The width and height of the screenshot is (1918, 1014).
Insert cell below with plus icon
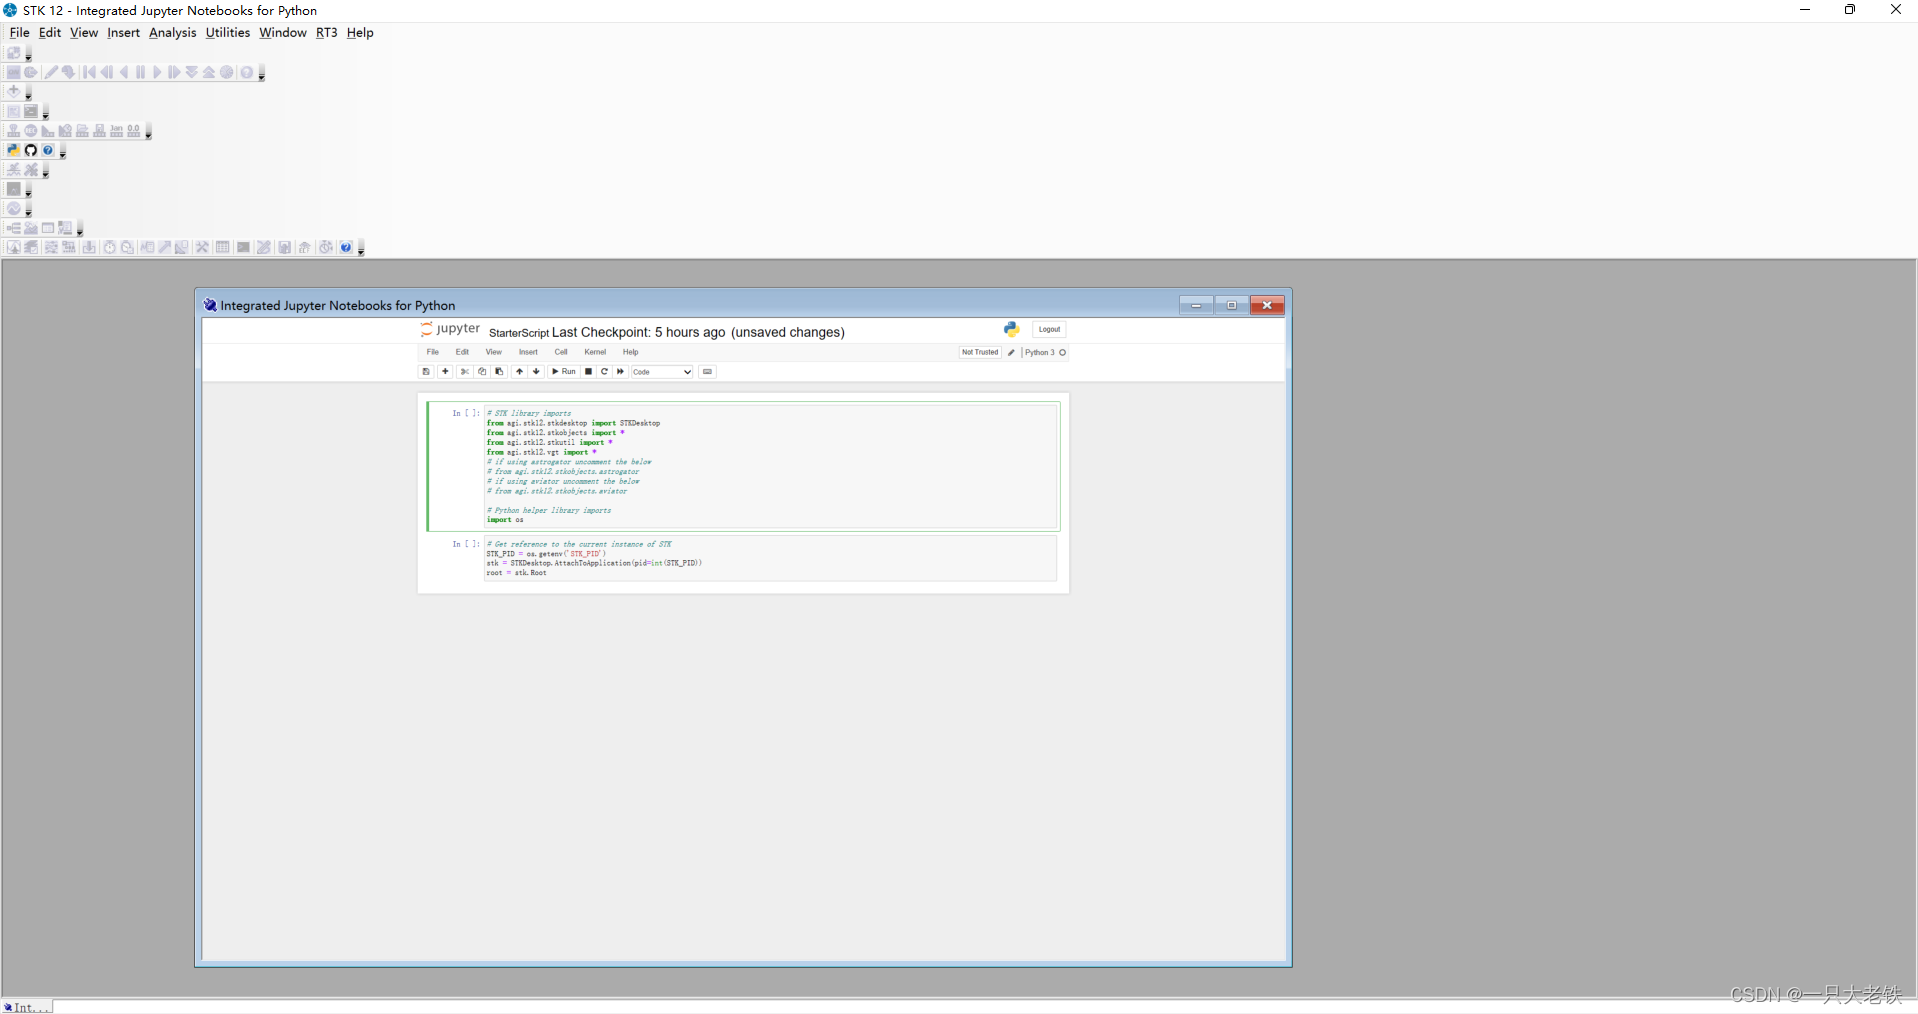[x=445, y=372]
